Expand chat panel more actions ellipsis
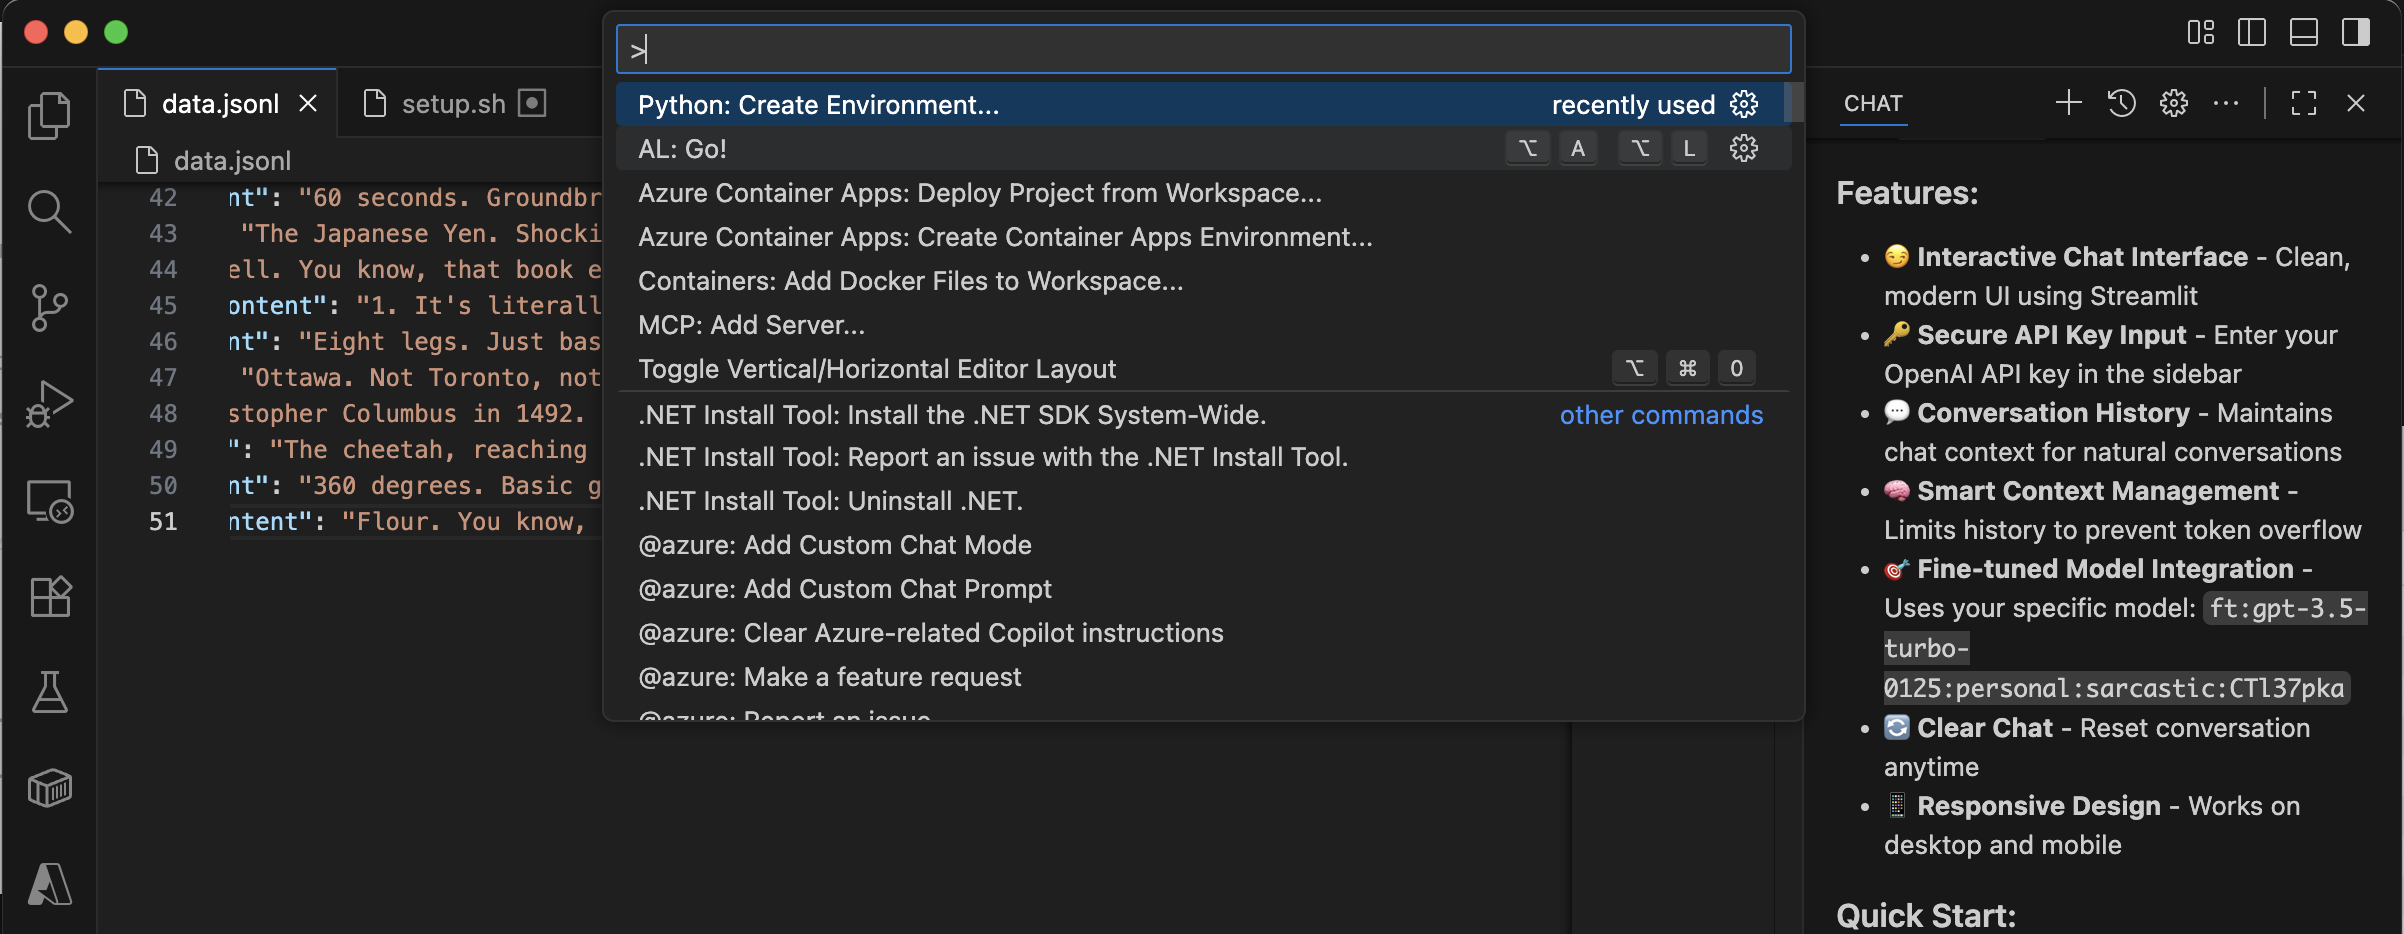The height and width of the screenshot is (934, 2404). (x=2226, y=103)
